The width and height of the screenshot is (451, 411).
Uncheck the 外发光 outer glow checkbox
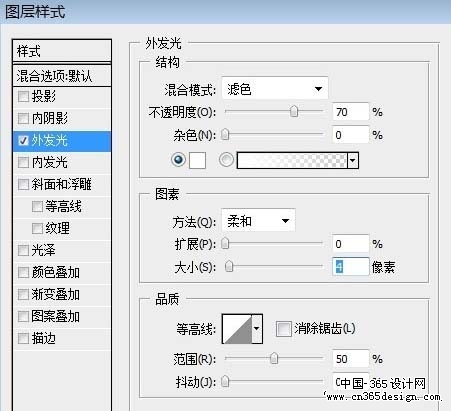click(x=23, y=140)
